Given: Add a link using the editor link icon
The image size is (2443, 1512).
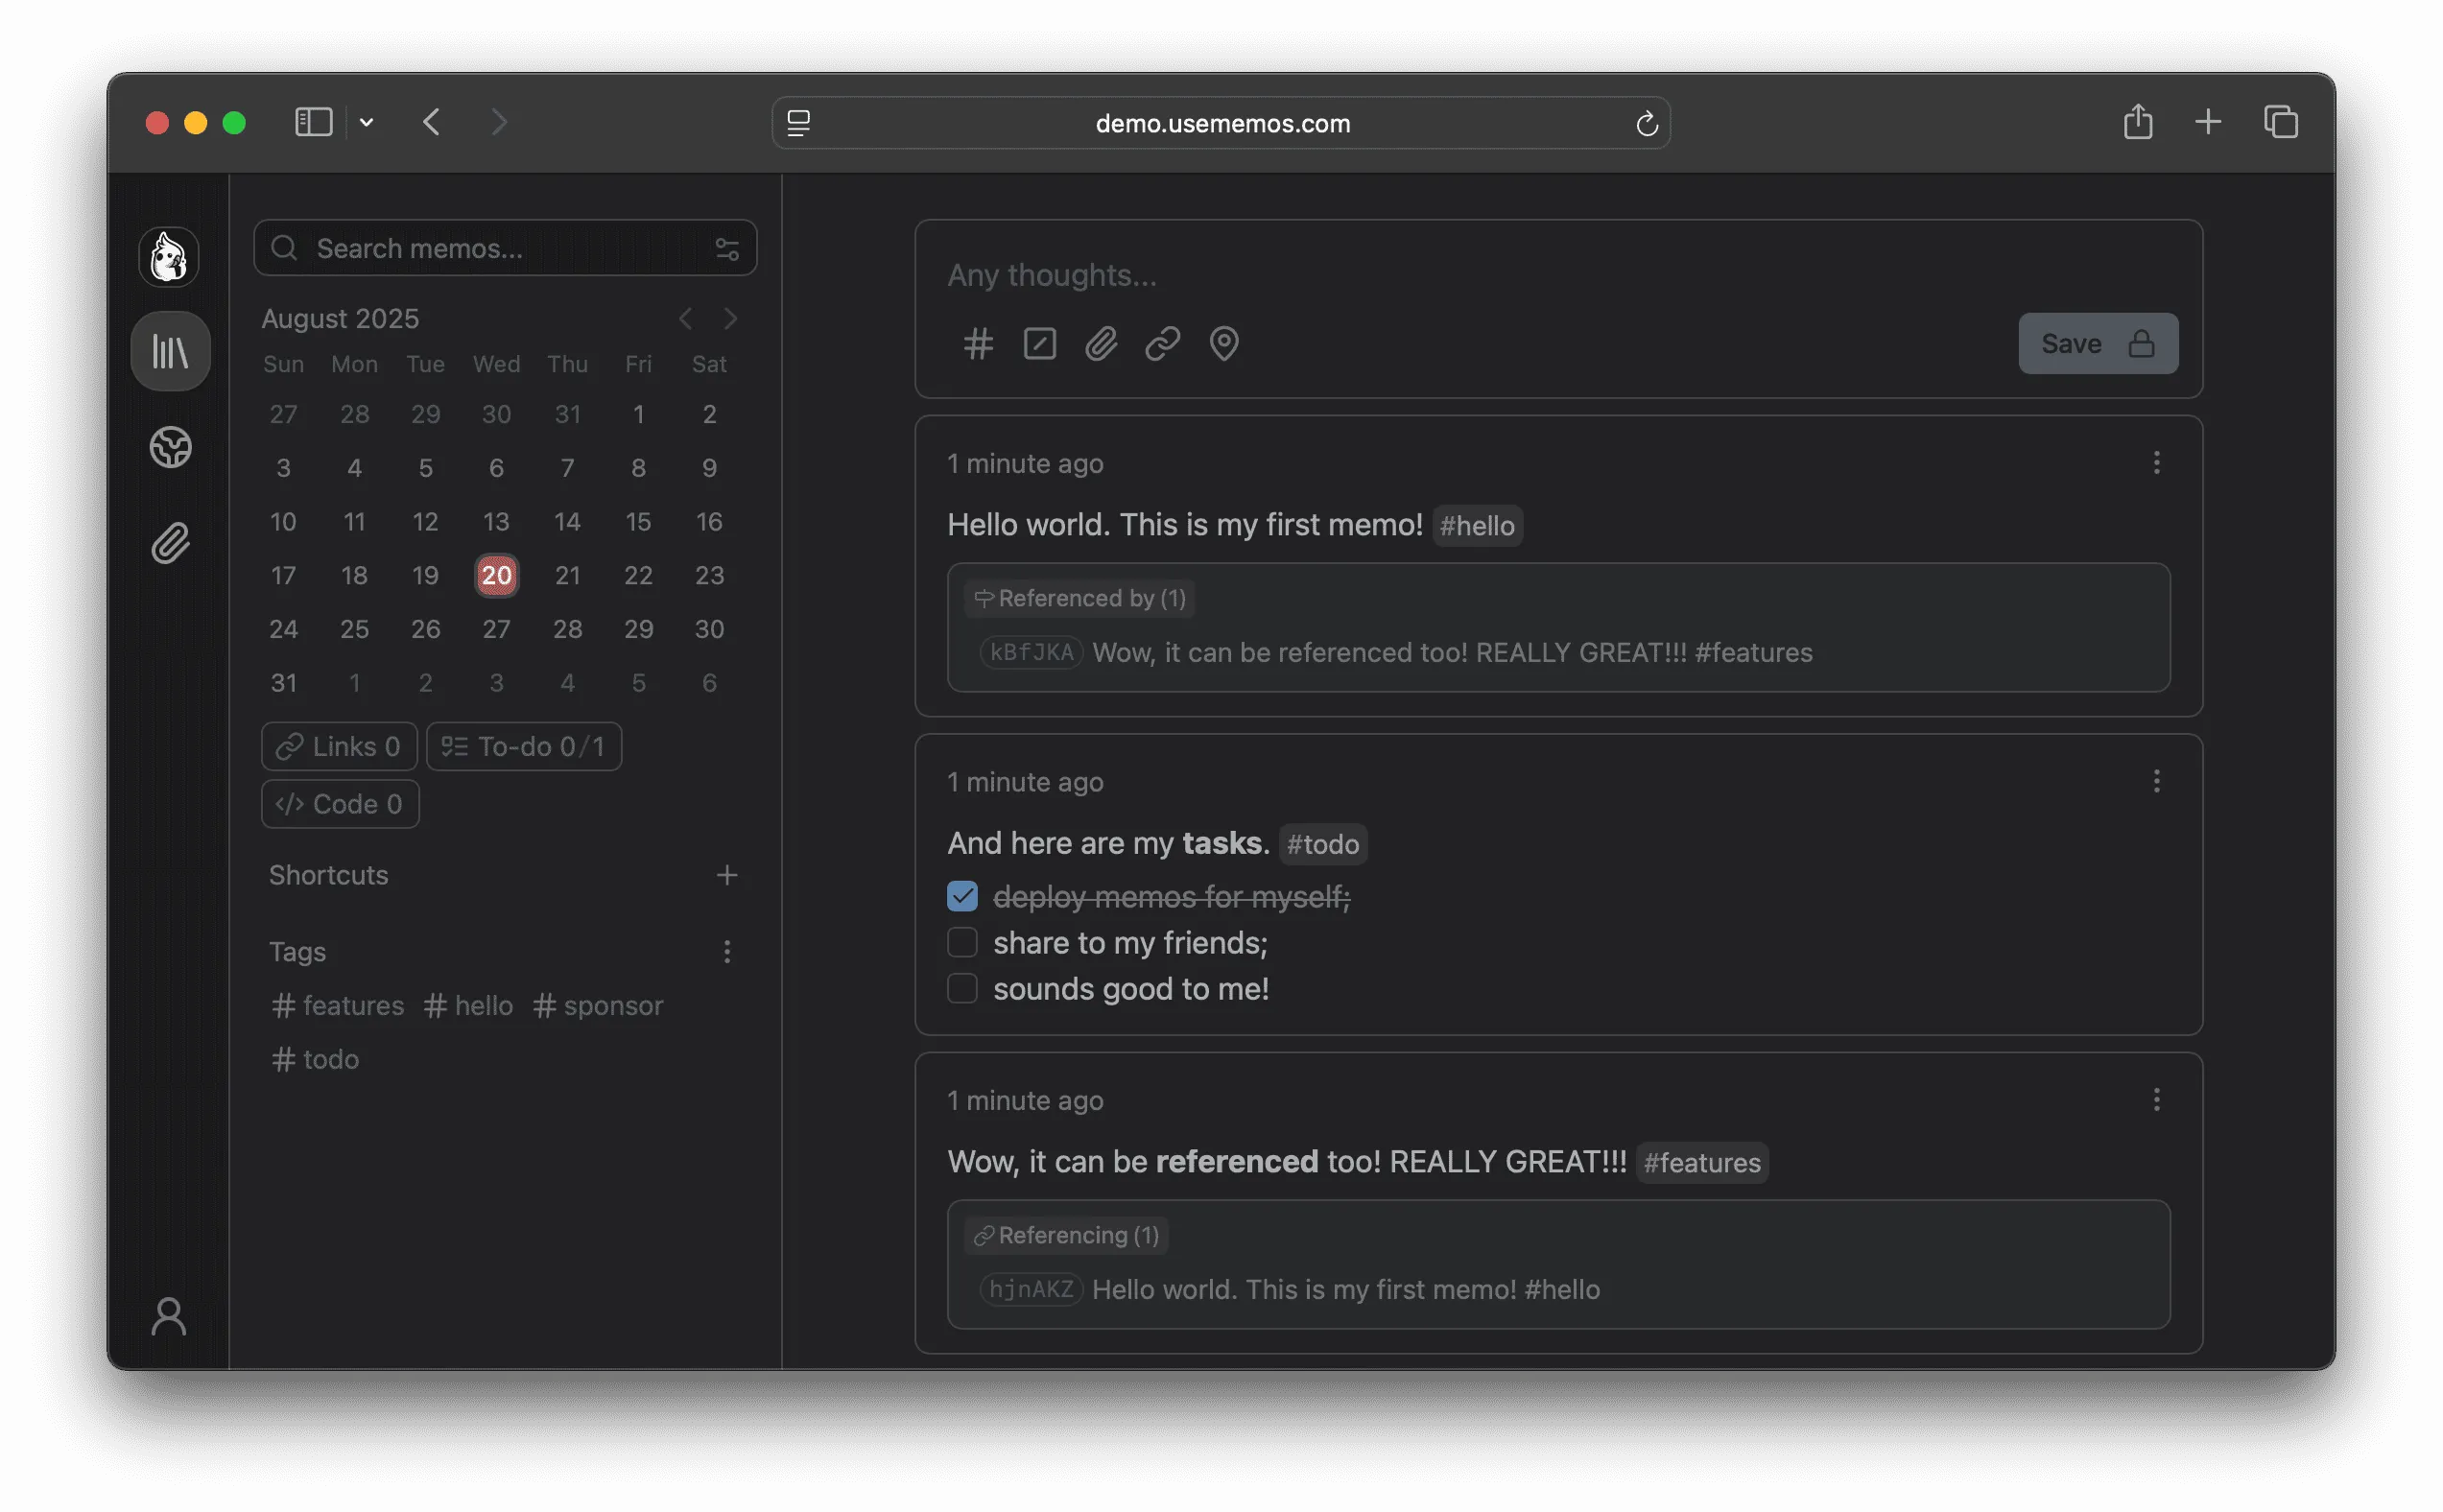Looking at the screenshot, I should pyautogui.click(x=1161, y=344).
